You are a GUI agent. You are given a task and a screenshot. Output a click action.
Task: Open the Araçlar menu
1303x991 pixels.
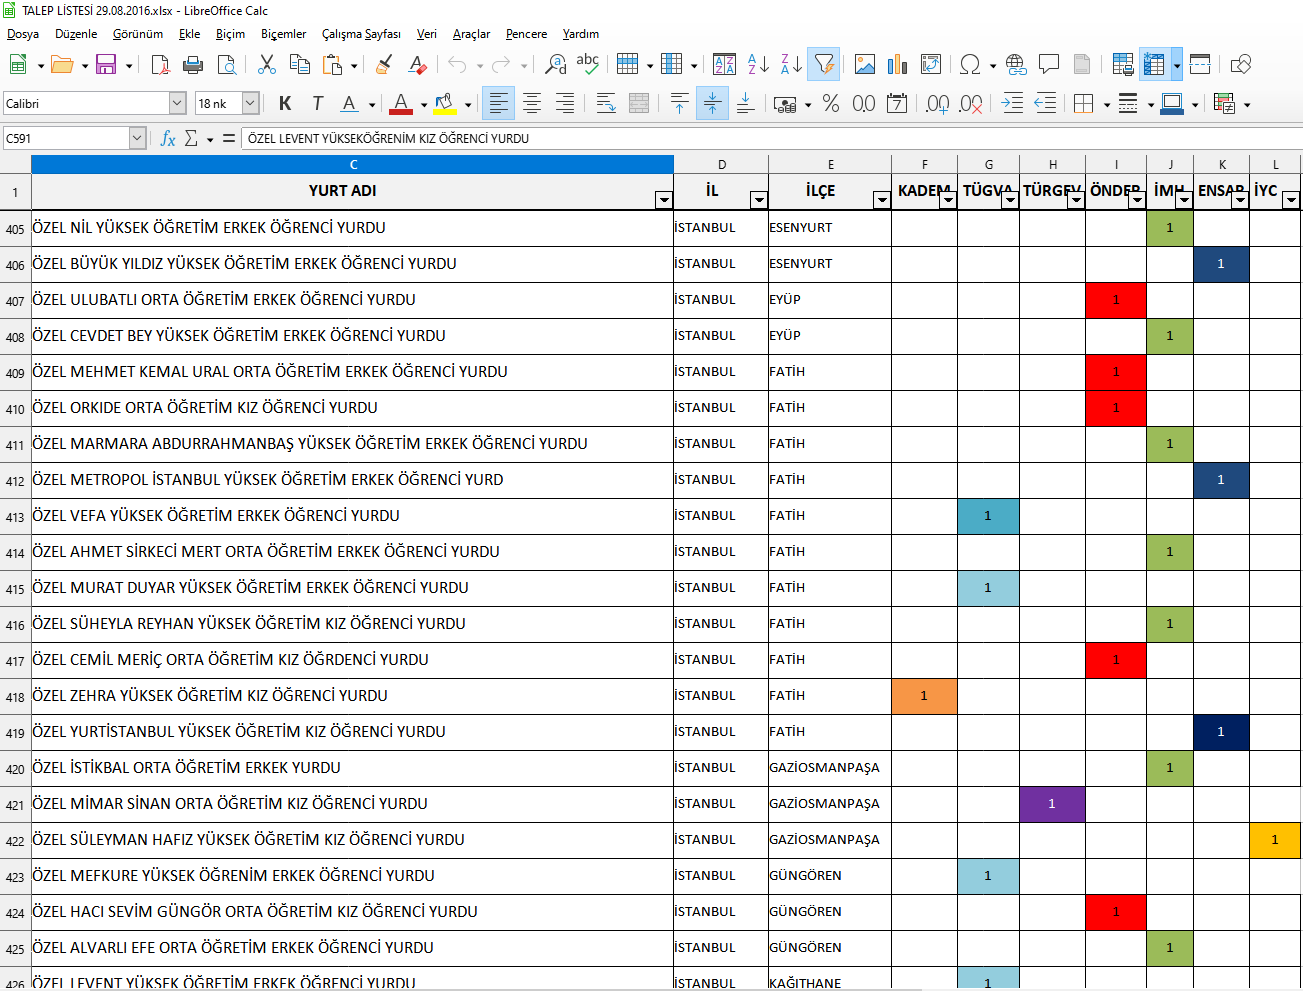(471, 34)
